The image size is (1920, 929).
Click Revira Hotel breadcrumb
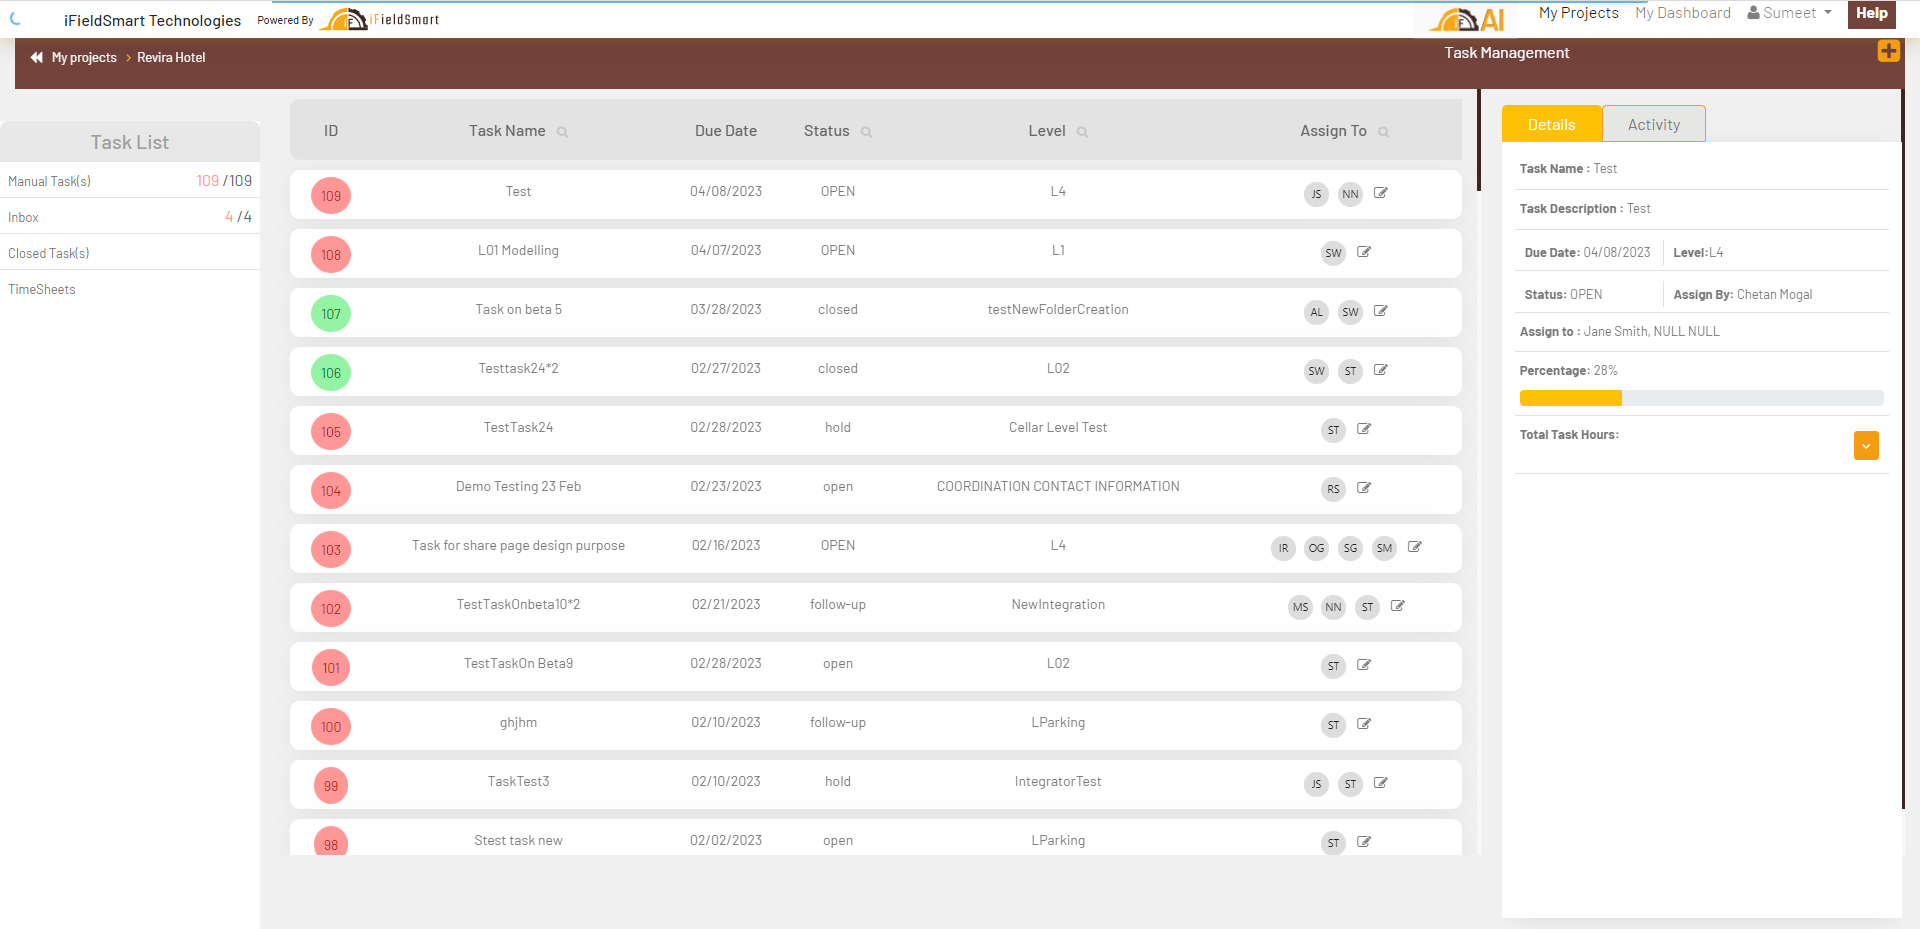click(x=171, y=58)
